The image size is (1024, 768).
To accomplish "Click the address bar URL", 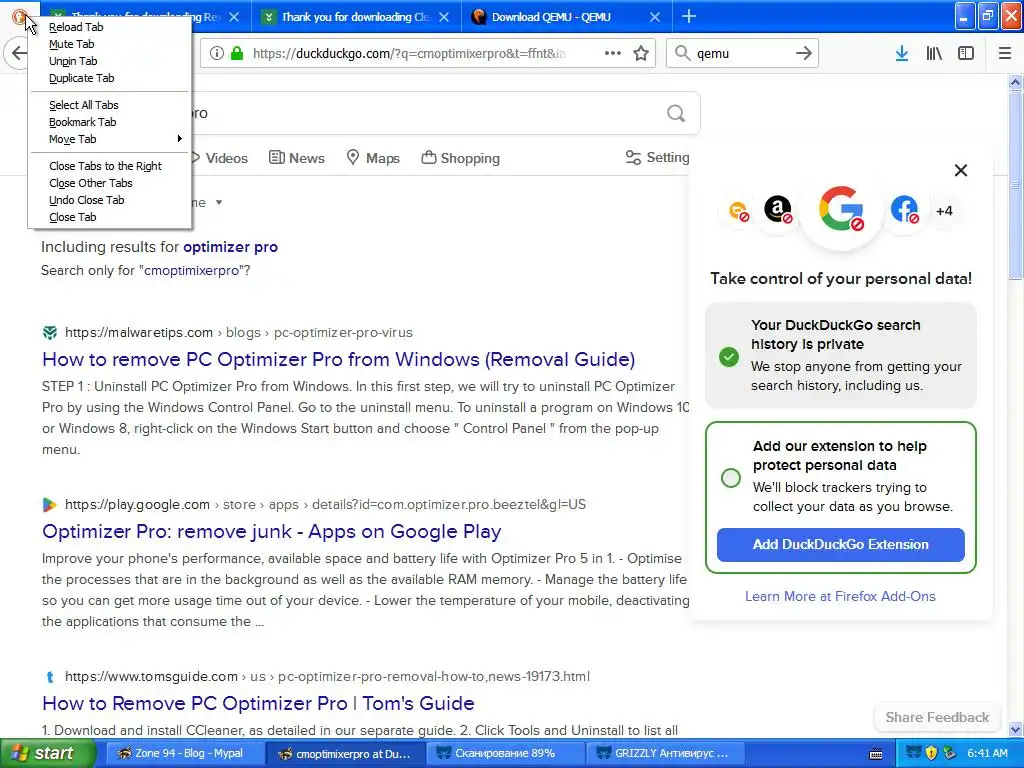I will (x=409, y=53).
